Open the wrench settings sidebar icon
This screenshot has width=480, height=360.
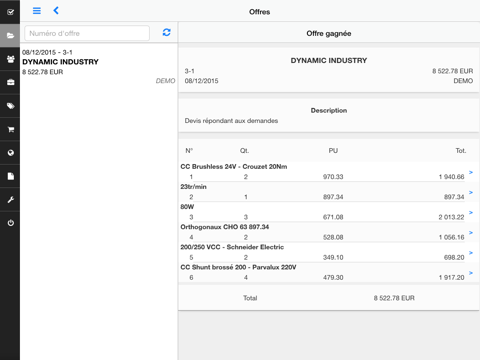(x=10, y=200)
